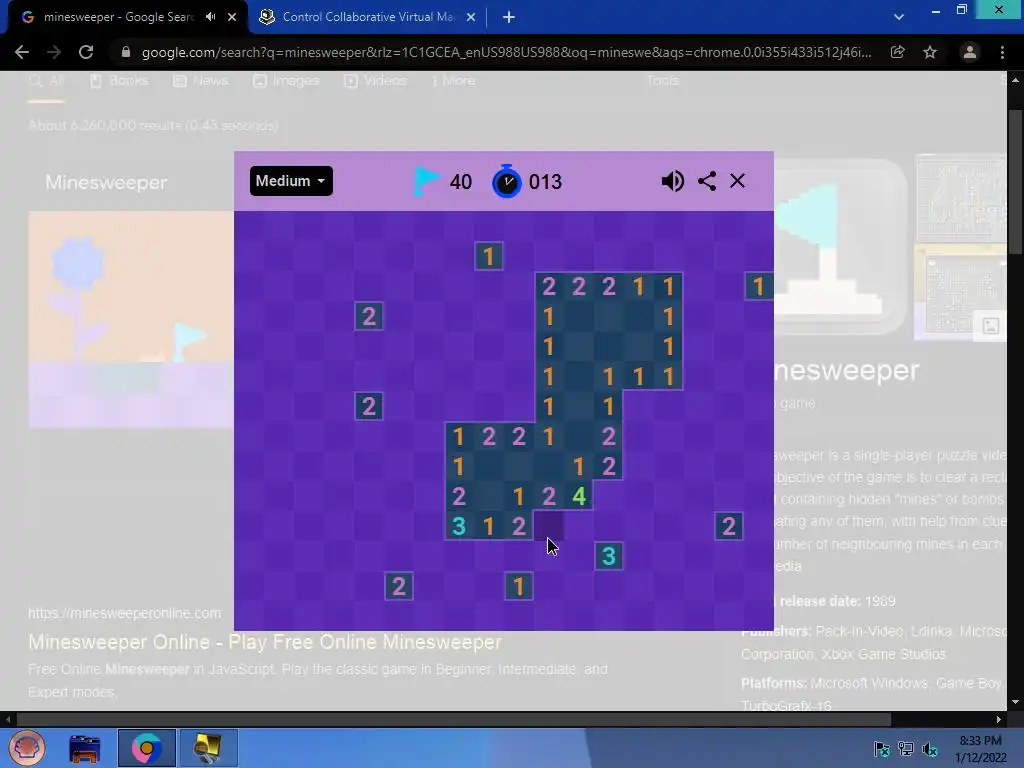Mute the Minesweeper game sound
Viewport: 1024px width, 768px height.
(x=672, y=181)
